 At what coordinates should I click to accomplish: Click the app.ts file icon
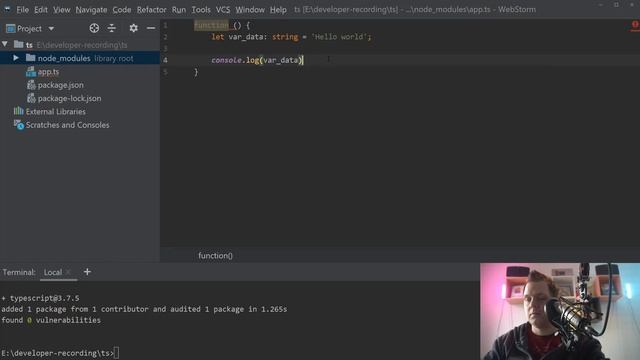31,72
